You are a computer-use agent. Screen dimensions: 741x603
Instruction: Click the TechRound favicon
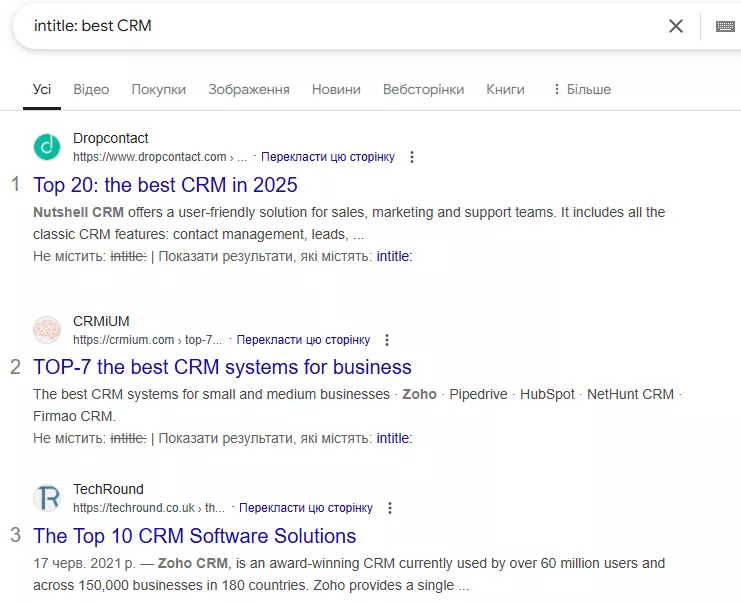pyautogui.click(x=47, y=498)
